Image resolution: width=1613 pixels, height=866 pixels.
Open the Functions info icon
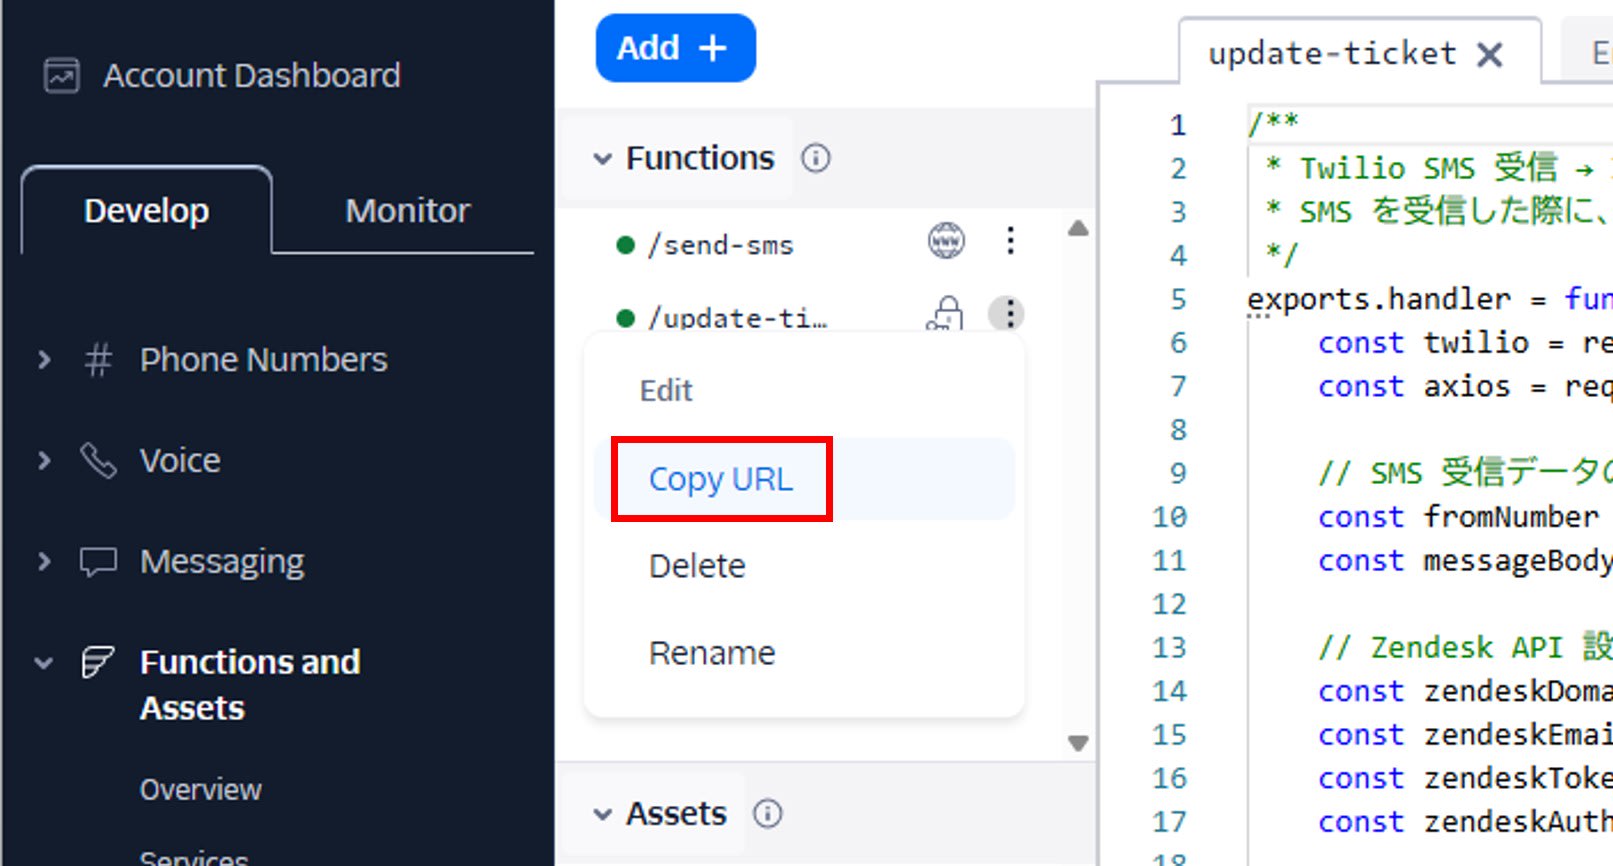(816, 158)
